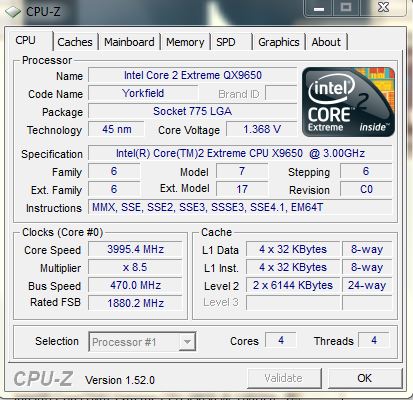Click the Processor #1 combo box
Viewport: 413px width, 400px height.
142,341
